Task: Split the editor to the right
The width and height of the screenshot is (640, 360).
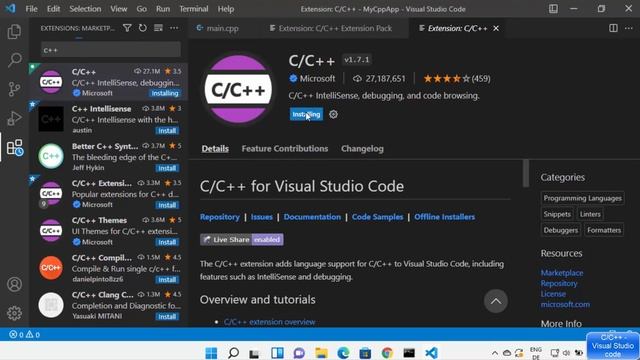Action: [613, 28]
